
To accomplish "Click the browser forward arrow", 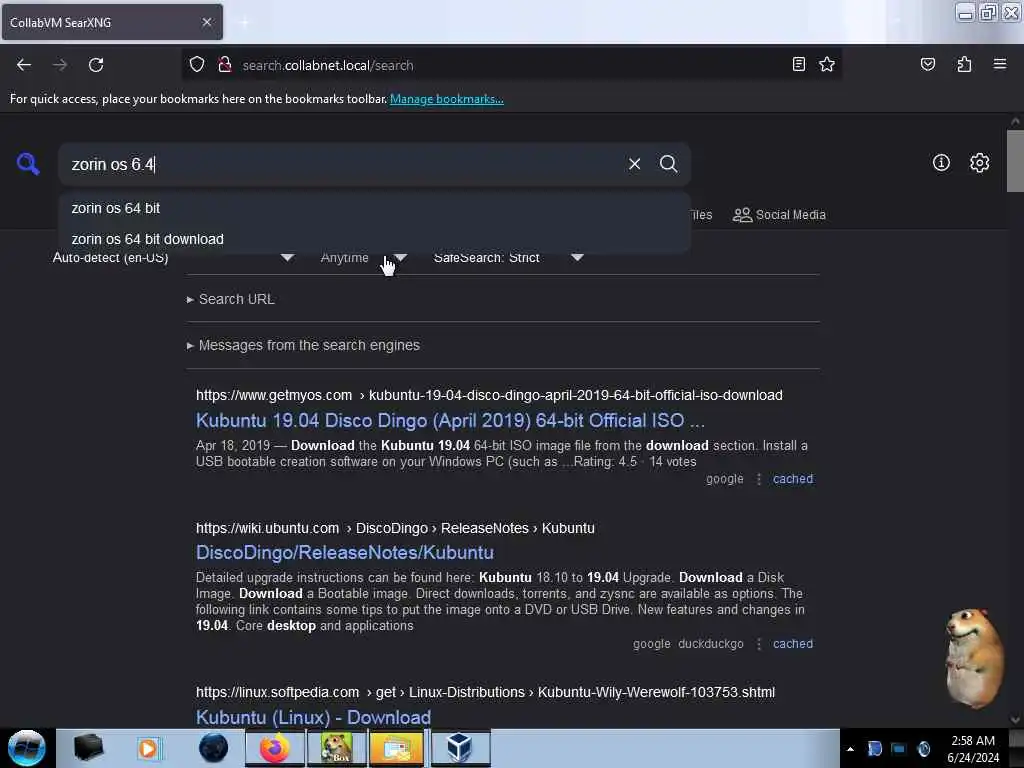I will [x=59, y=65].
